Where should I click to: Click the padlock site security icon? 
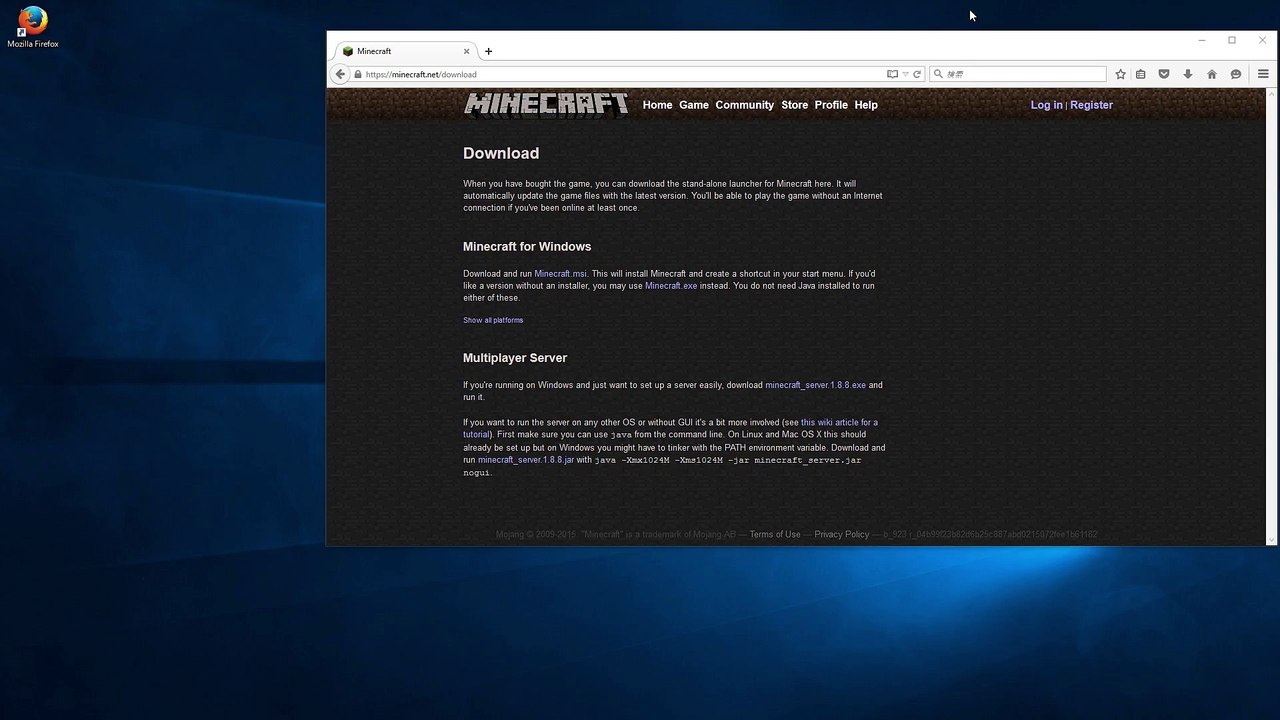357,74
